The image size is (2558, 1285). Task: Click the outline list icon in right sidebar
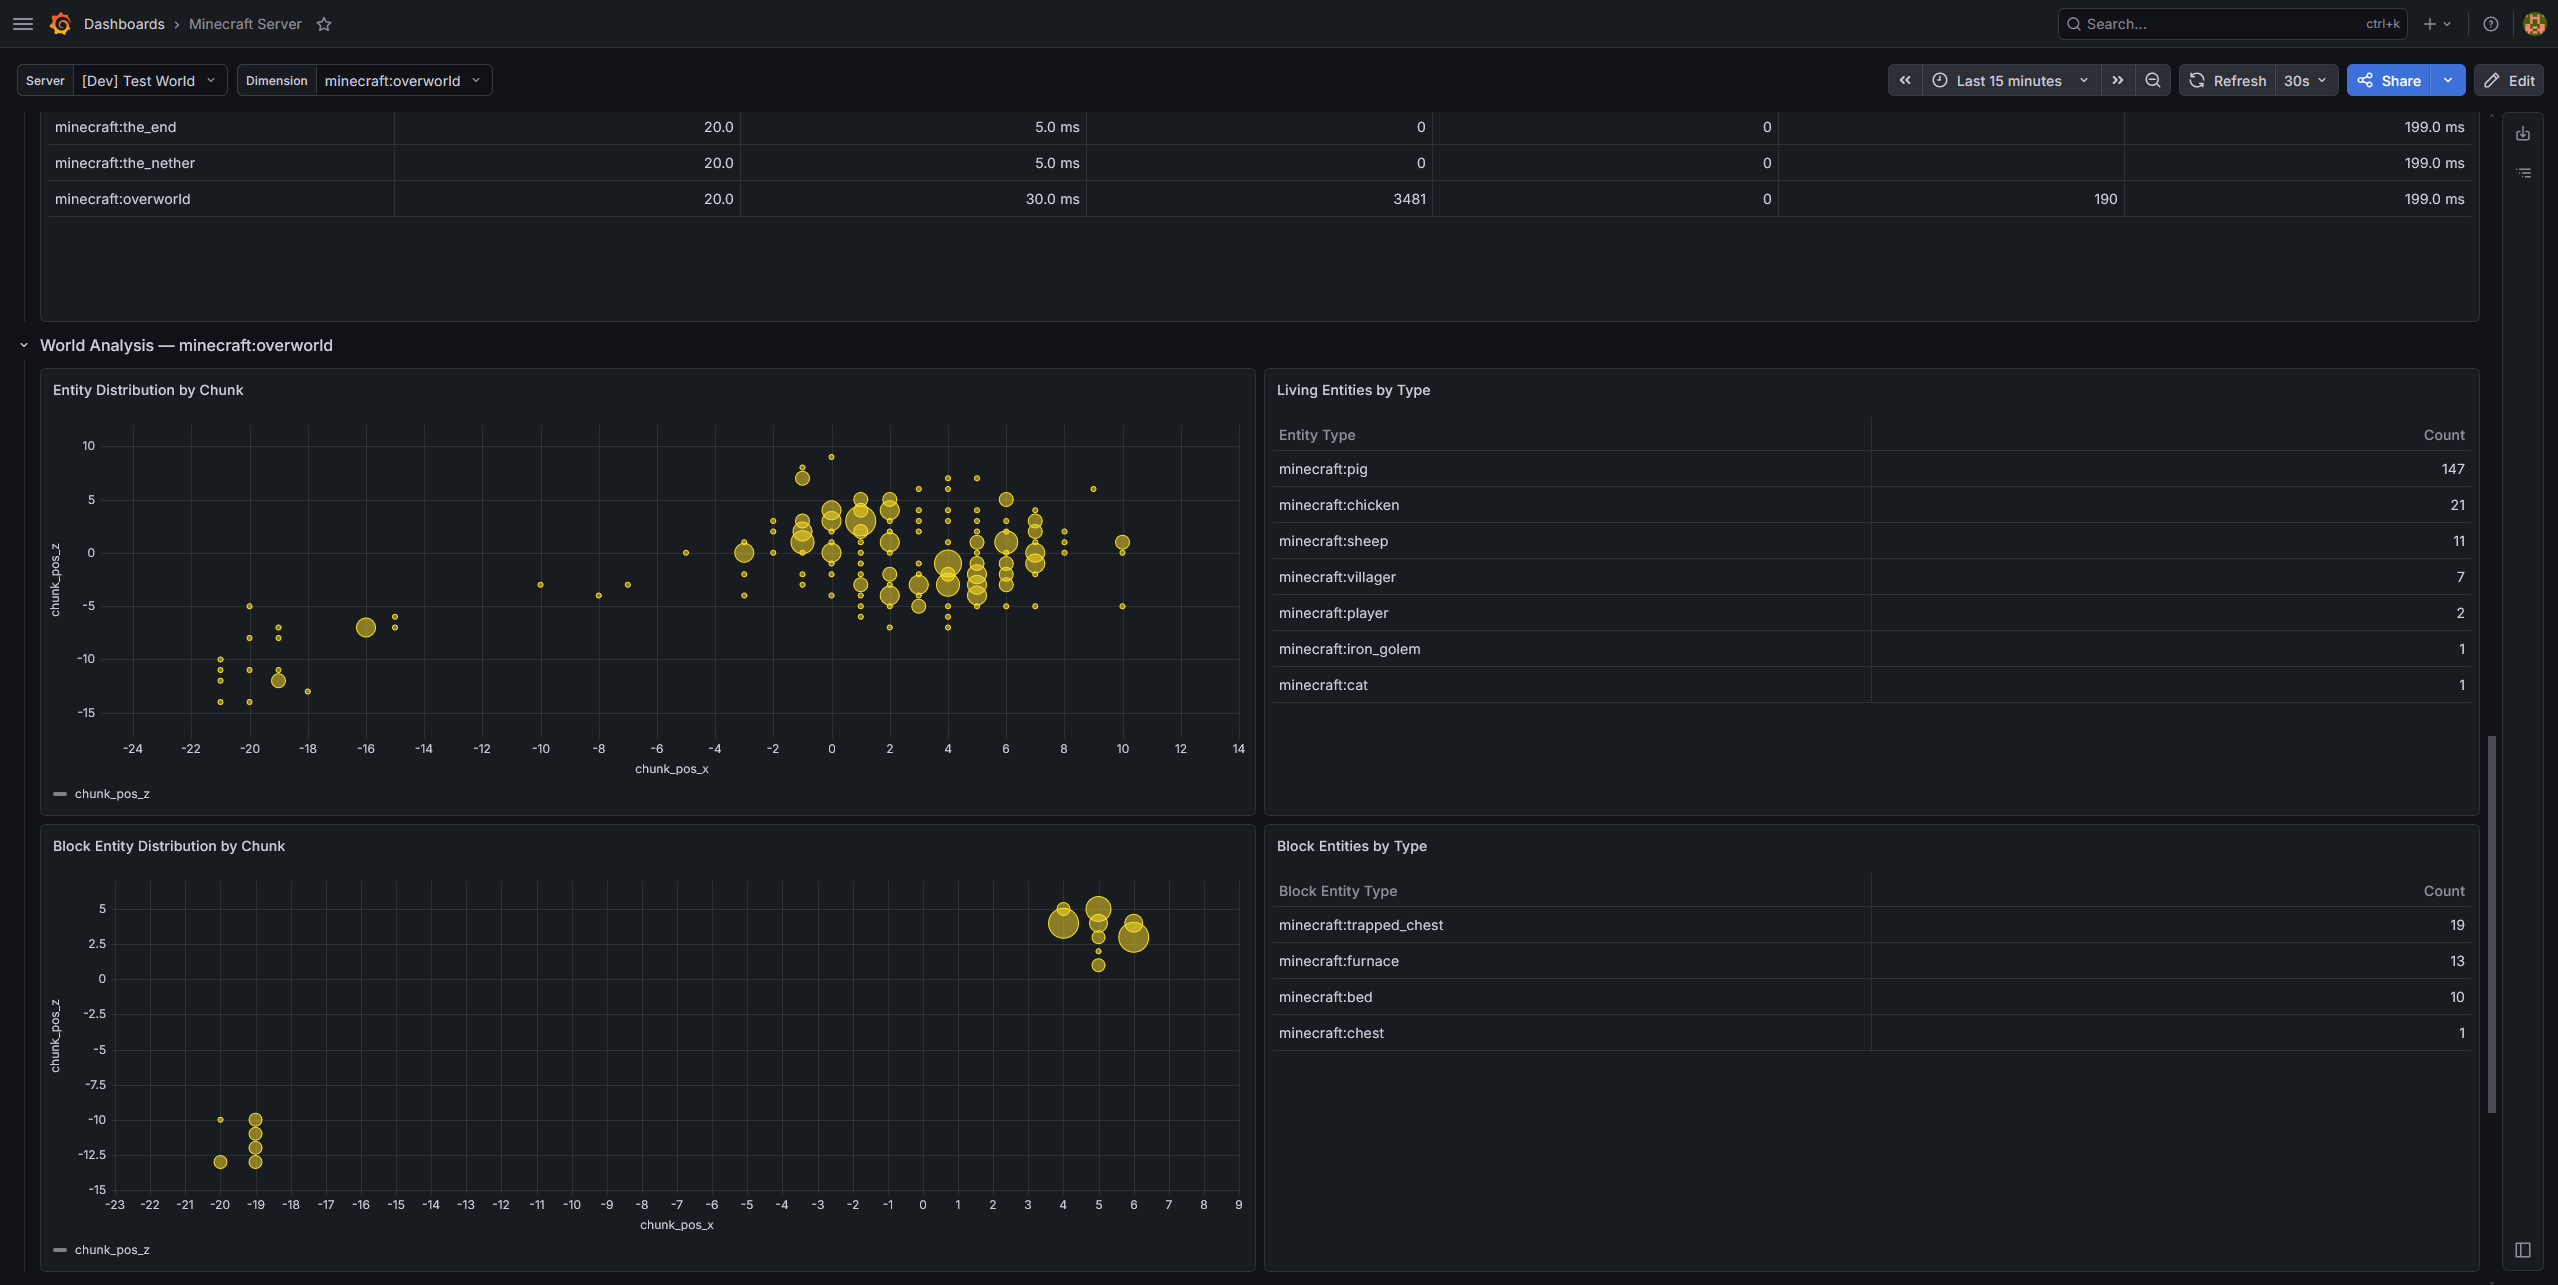2523,173
